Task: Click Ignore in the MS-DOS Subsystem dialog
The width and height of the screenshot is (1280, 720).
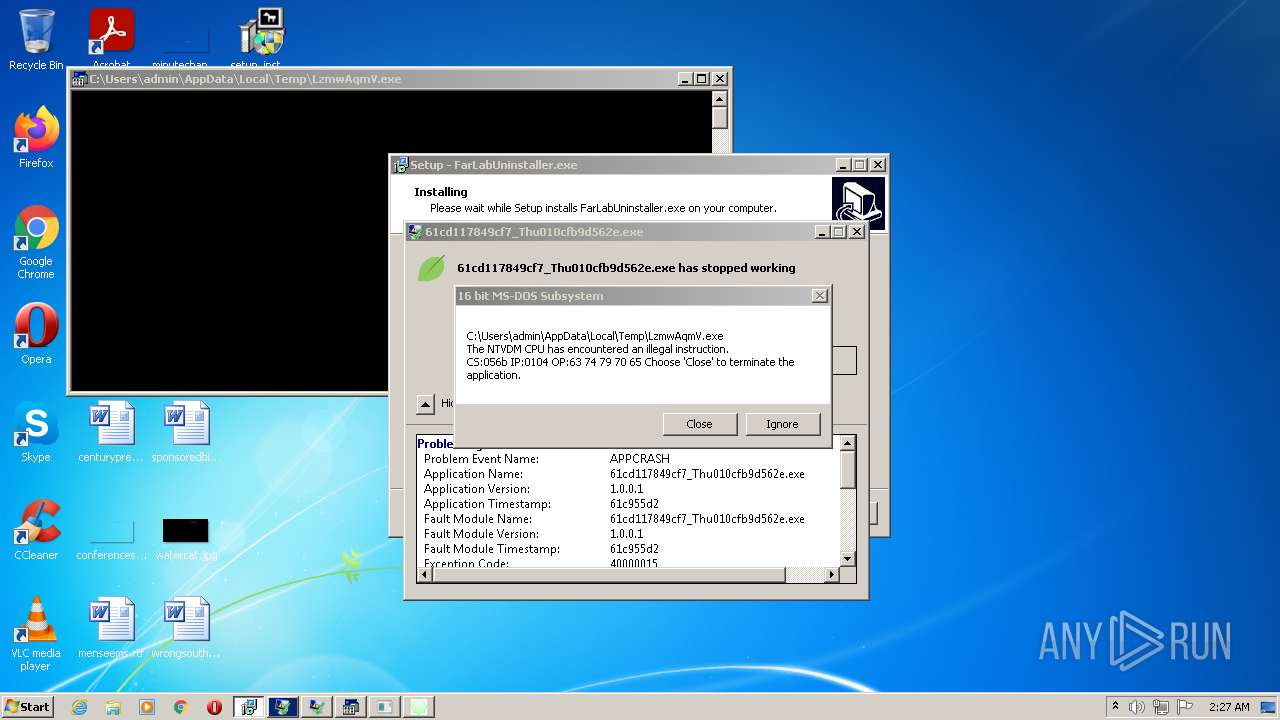Action: [782, 424]
